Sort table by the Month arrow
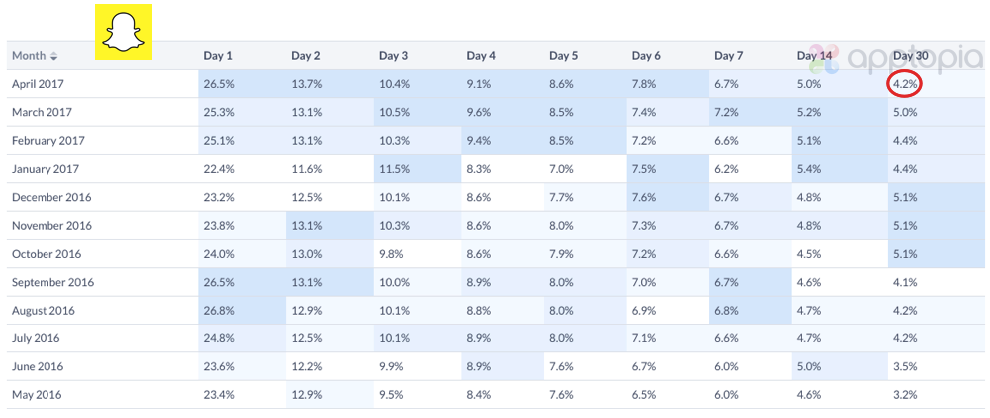 (54, 56)
